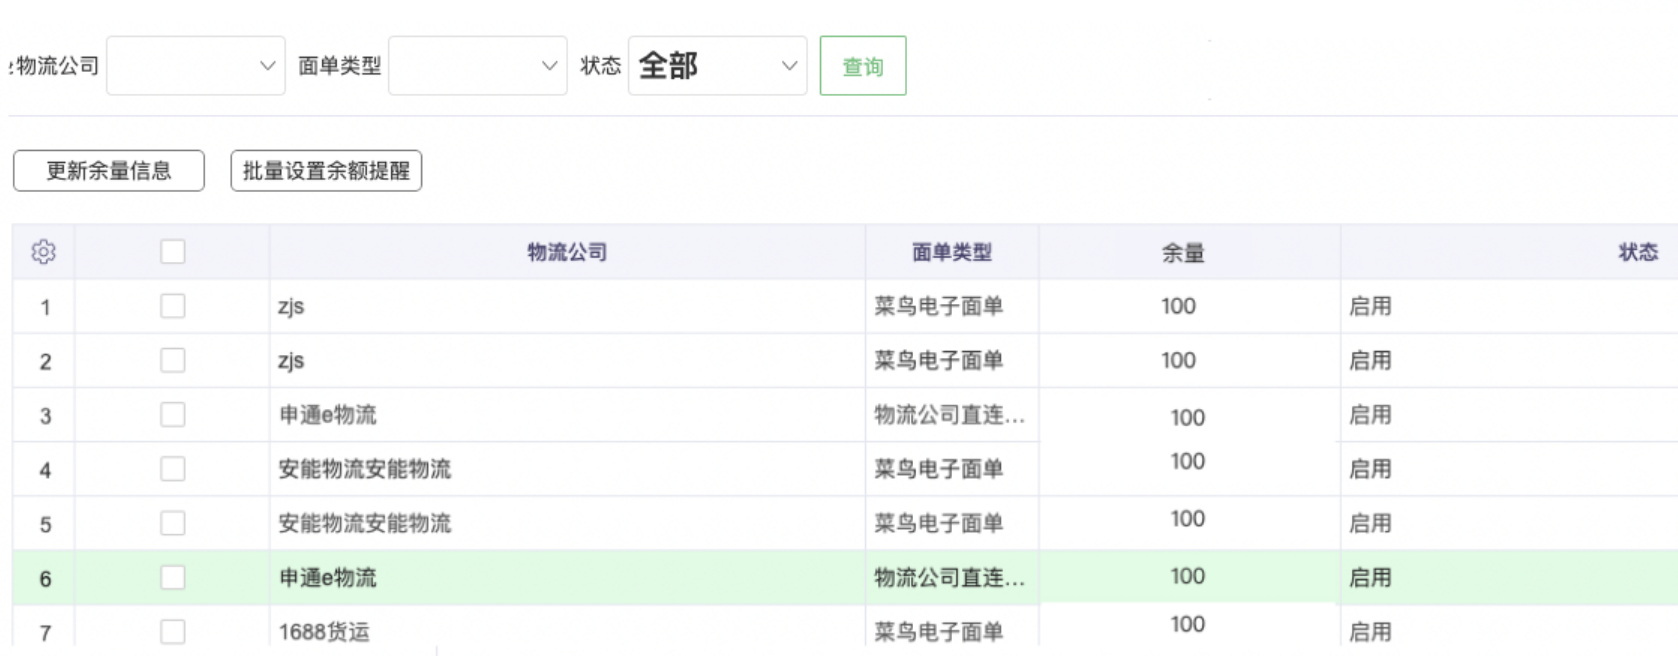Click the 更新余量信息 button
This screenshot has width=1678, height=656.
[109, 171]
